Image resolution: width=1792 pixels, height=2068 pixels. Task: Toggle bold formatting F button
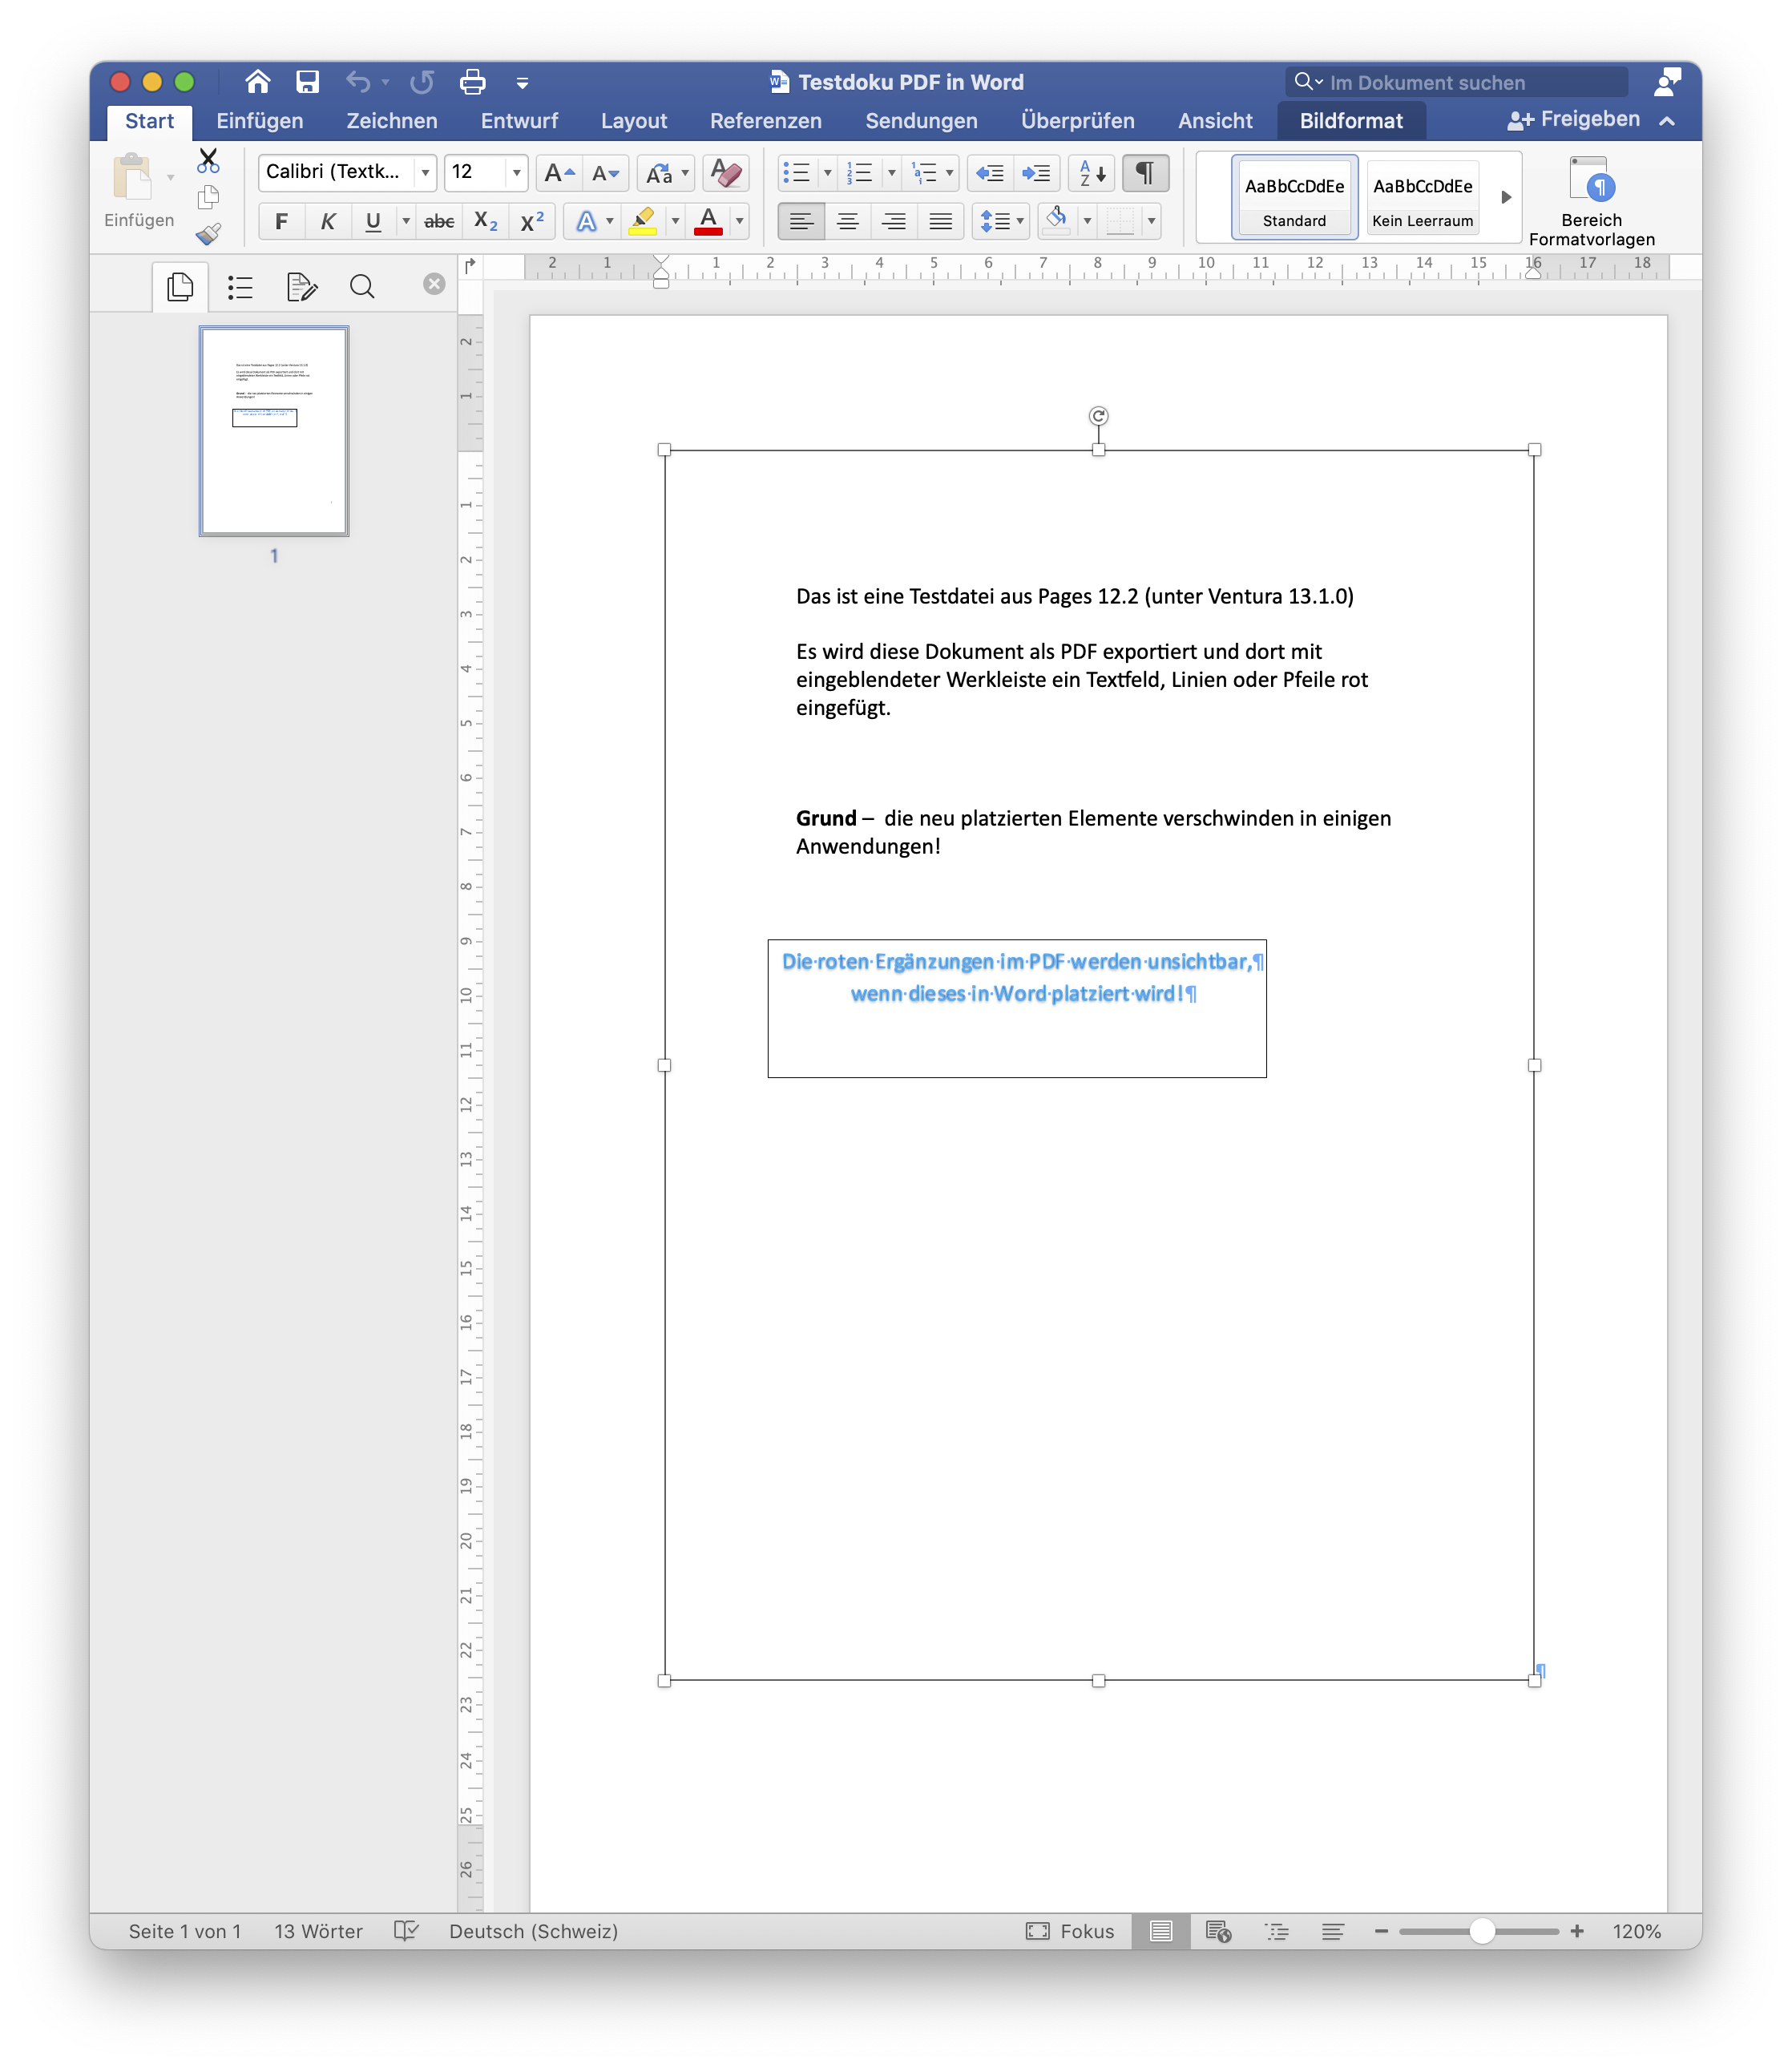tap(282, 221)
